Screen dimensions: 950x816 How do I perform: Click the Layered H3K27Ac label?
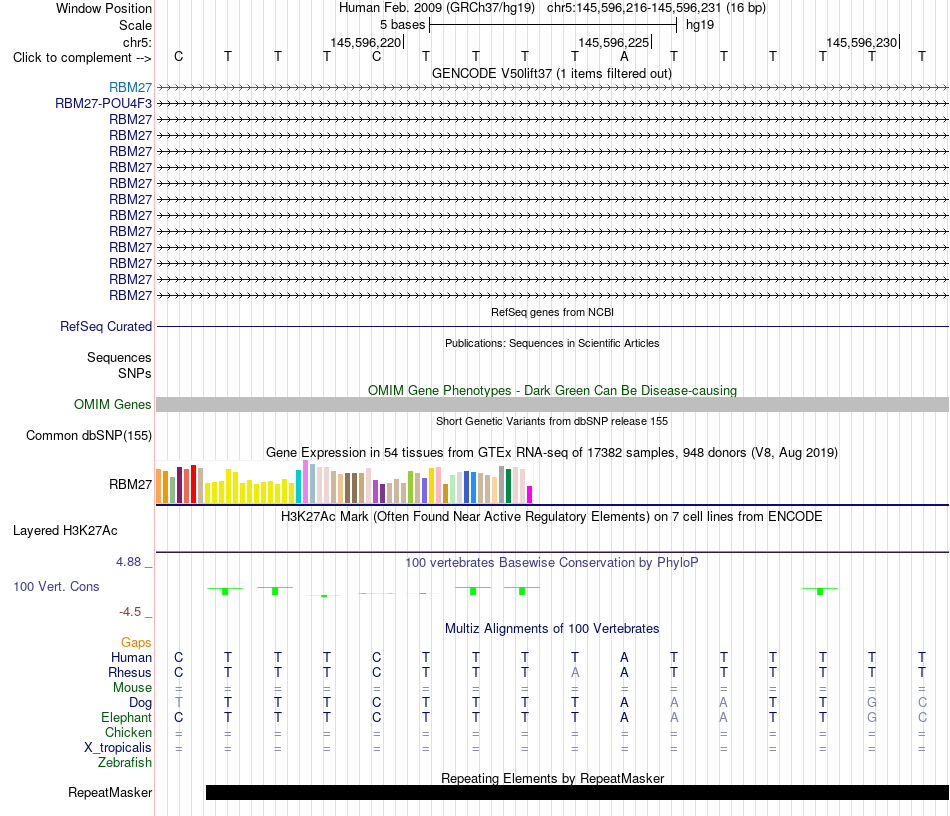(65, 531)
